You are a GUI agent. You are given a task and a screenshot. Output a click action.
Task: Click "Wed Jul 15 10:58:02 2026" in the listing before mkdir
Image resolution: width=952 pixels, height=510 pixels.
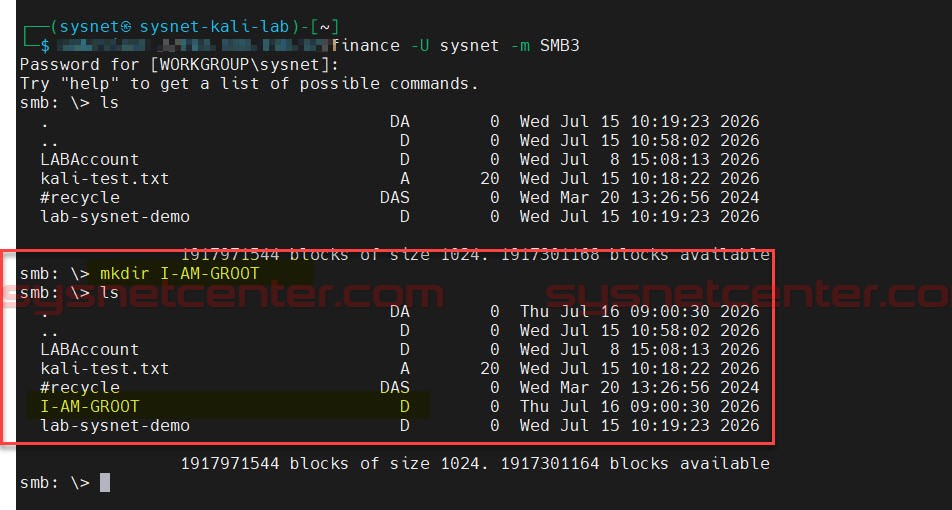639,140
